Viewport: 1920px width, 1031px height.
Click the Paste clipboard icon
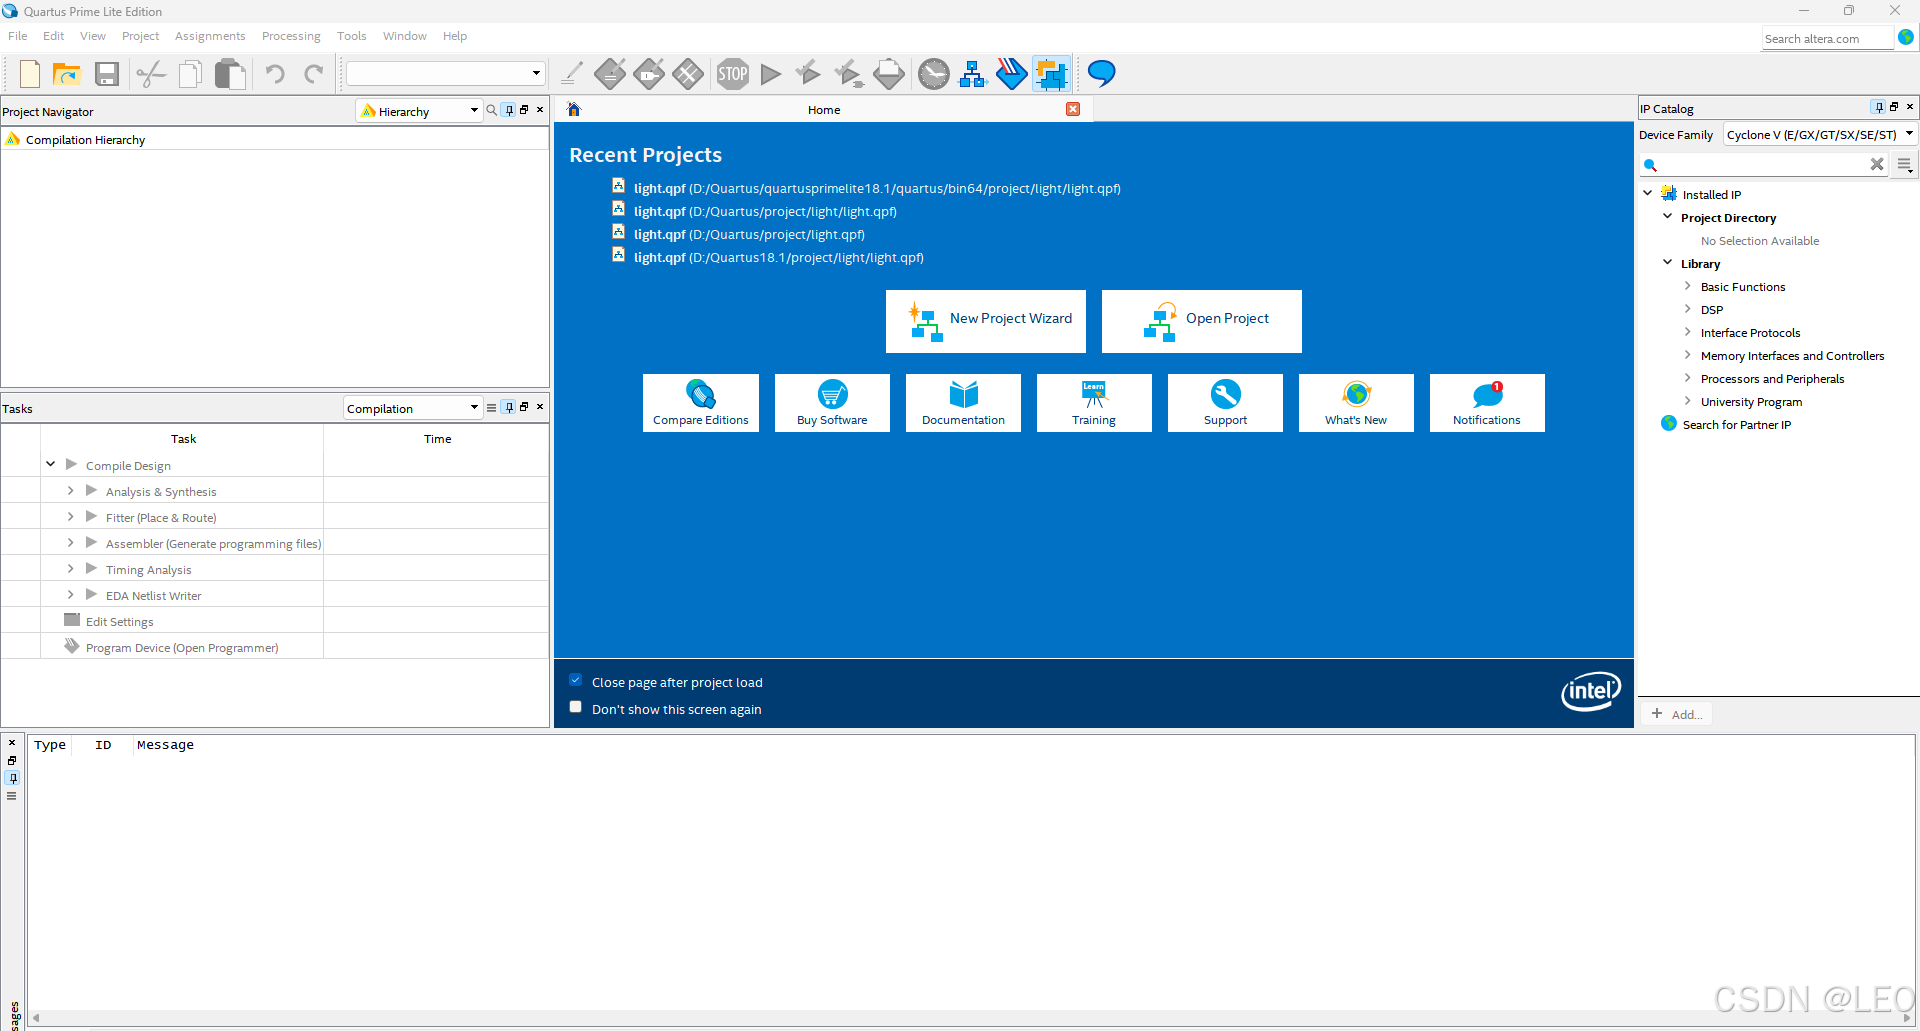230,74
